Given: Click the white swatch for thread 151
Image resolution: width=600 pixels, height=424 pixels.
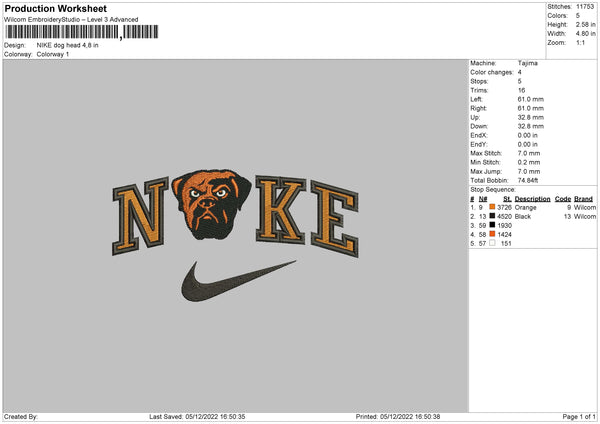Looking at the screenshot, I should coord(492,243).
